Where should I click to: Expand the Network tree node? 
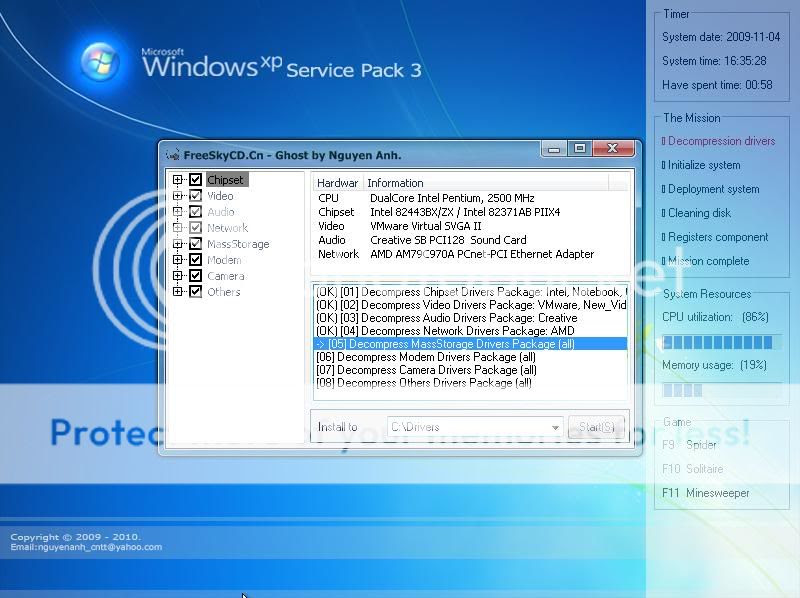[177, 228]
